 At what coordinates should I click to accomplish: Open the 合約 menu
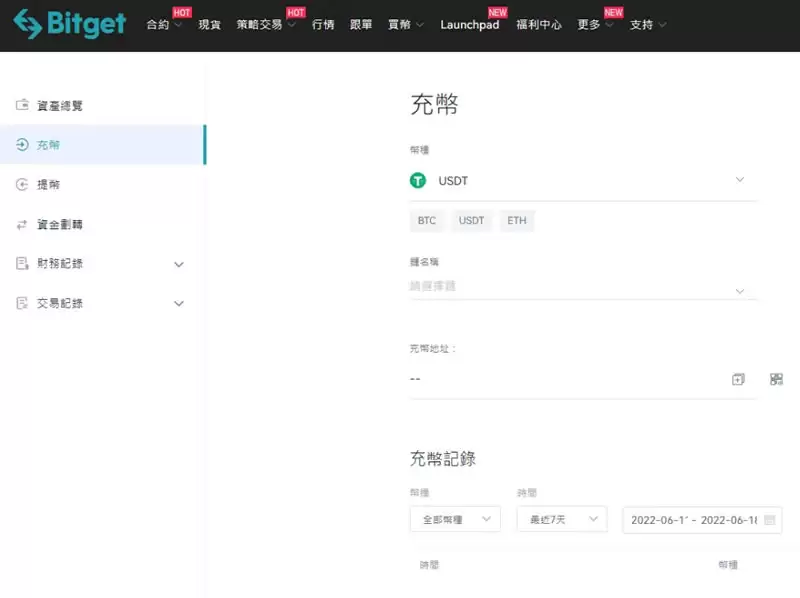click(x=159, y=25)
